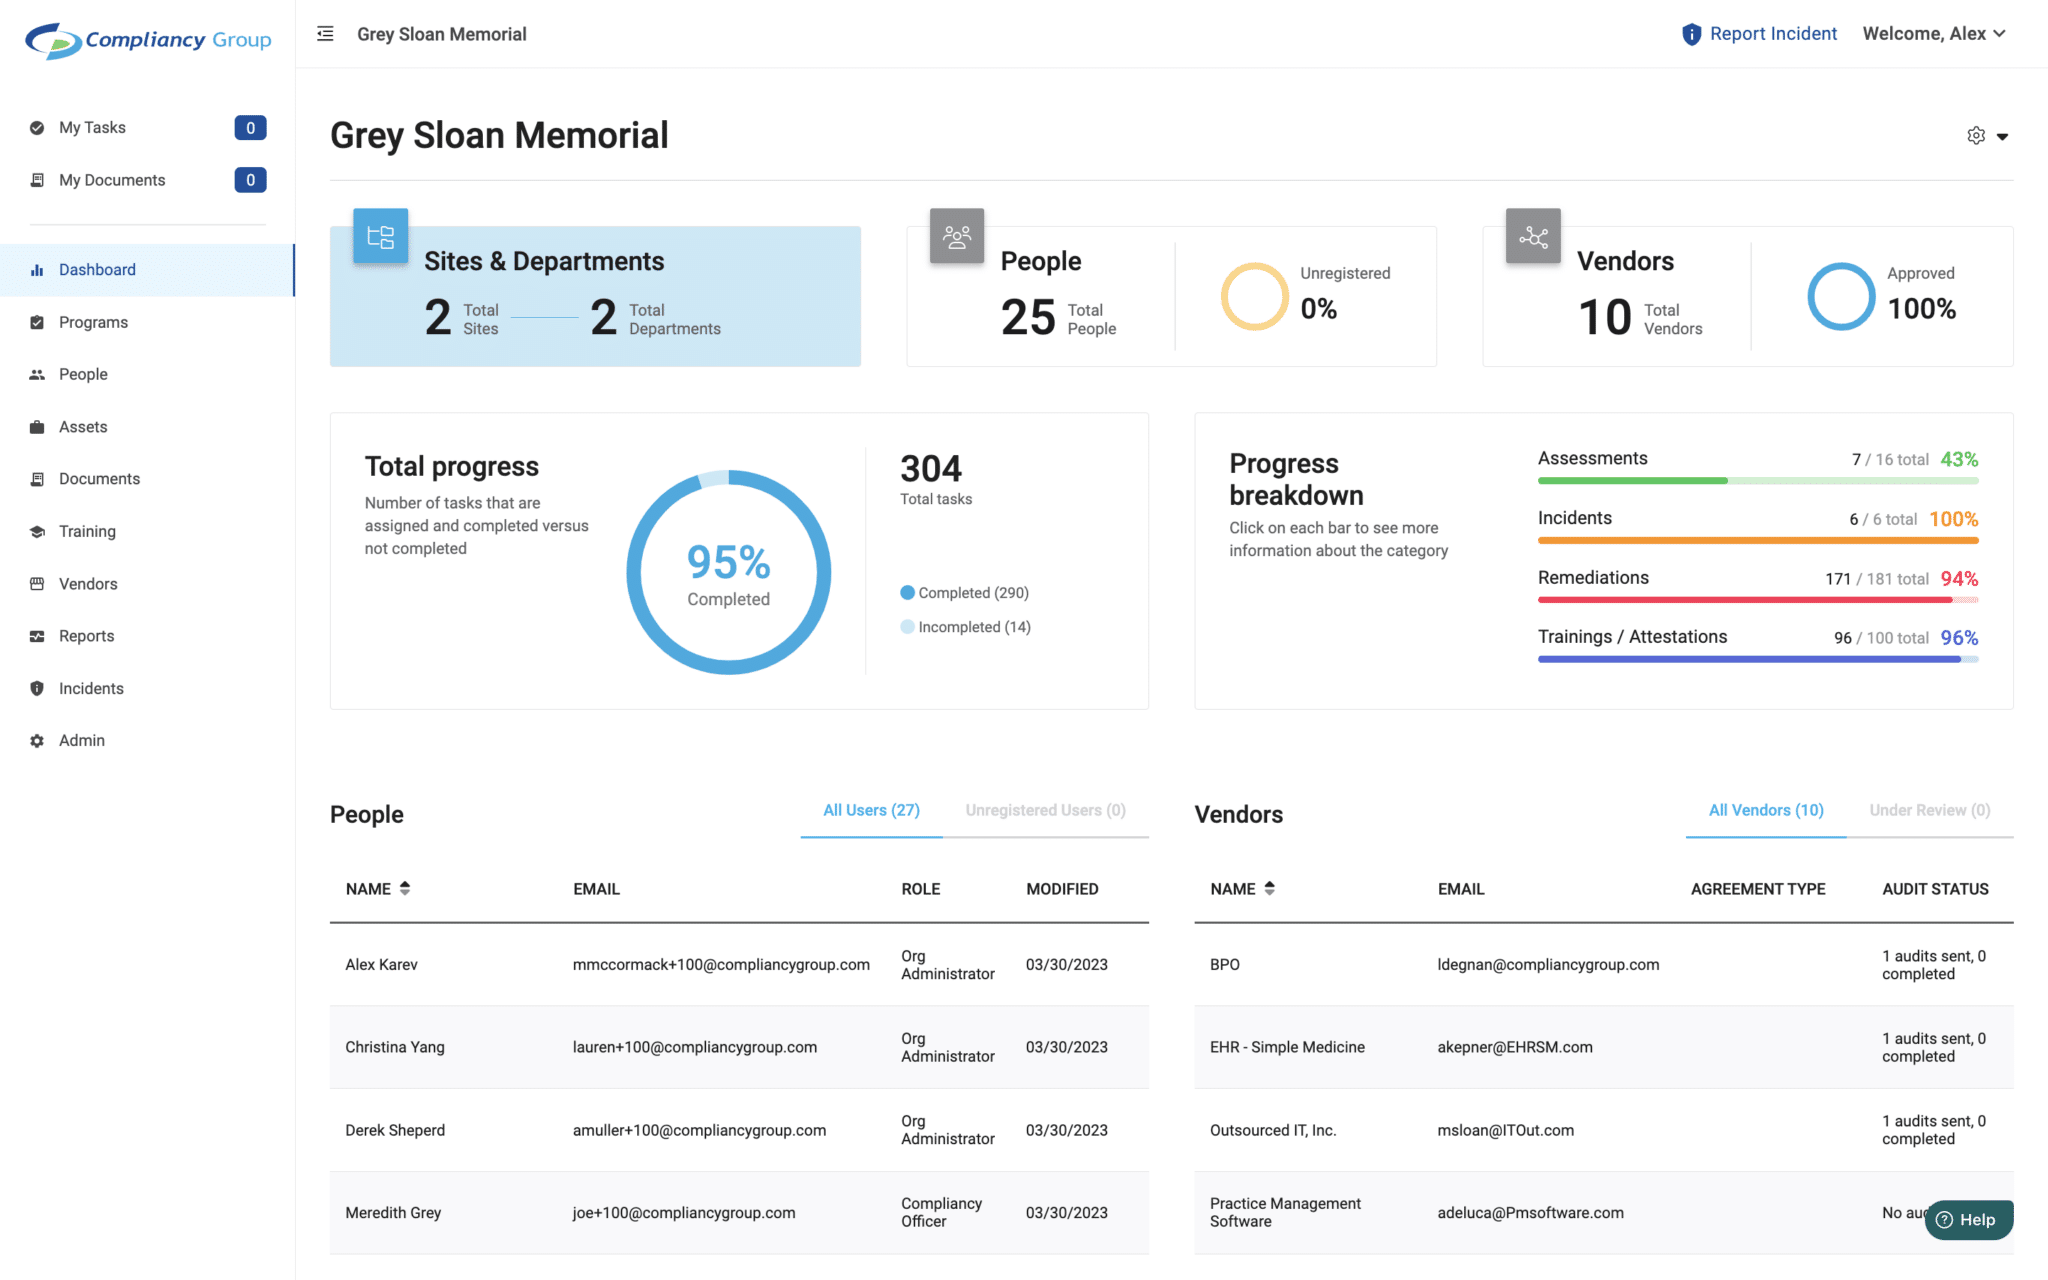Open My Tasks from the sidebar
Viewport: 2048px width, 1280px height.
[92, 128]
